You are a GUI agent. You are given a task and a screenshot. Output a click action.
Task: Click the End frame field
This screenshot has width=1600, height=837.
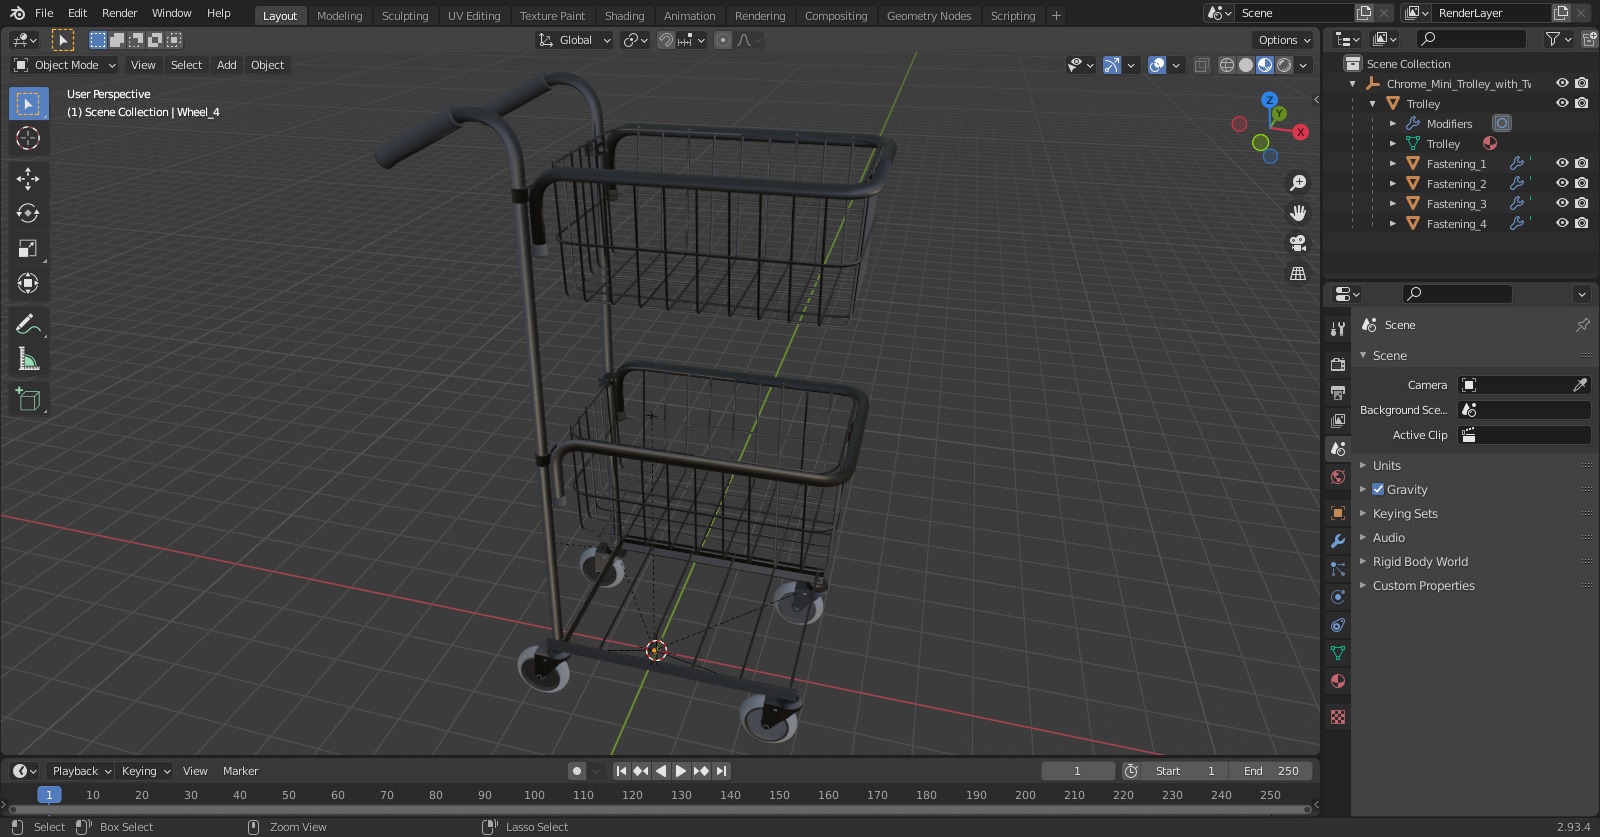[1271, 771]
